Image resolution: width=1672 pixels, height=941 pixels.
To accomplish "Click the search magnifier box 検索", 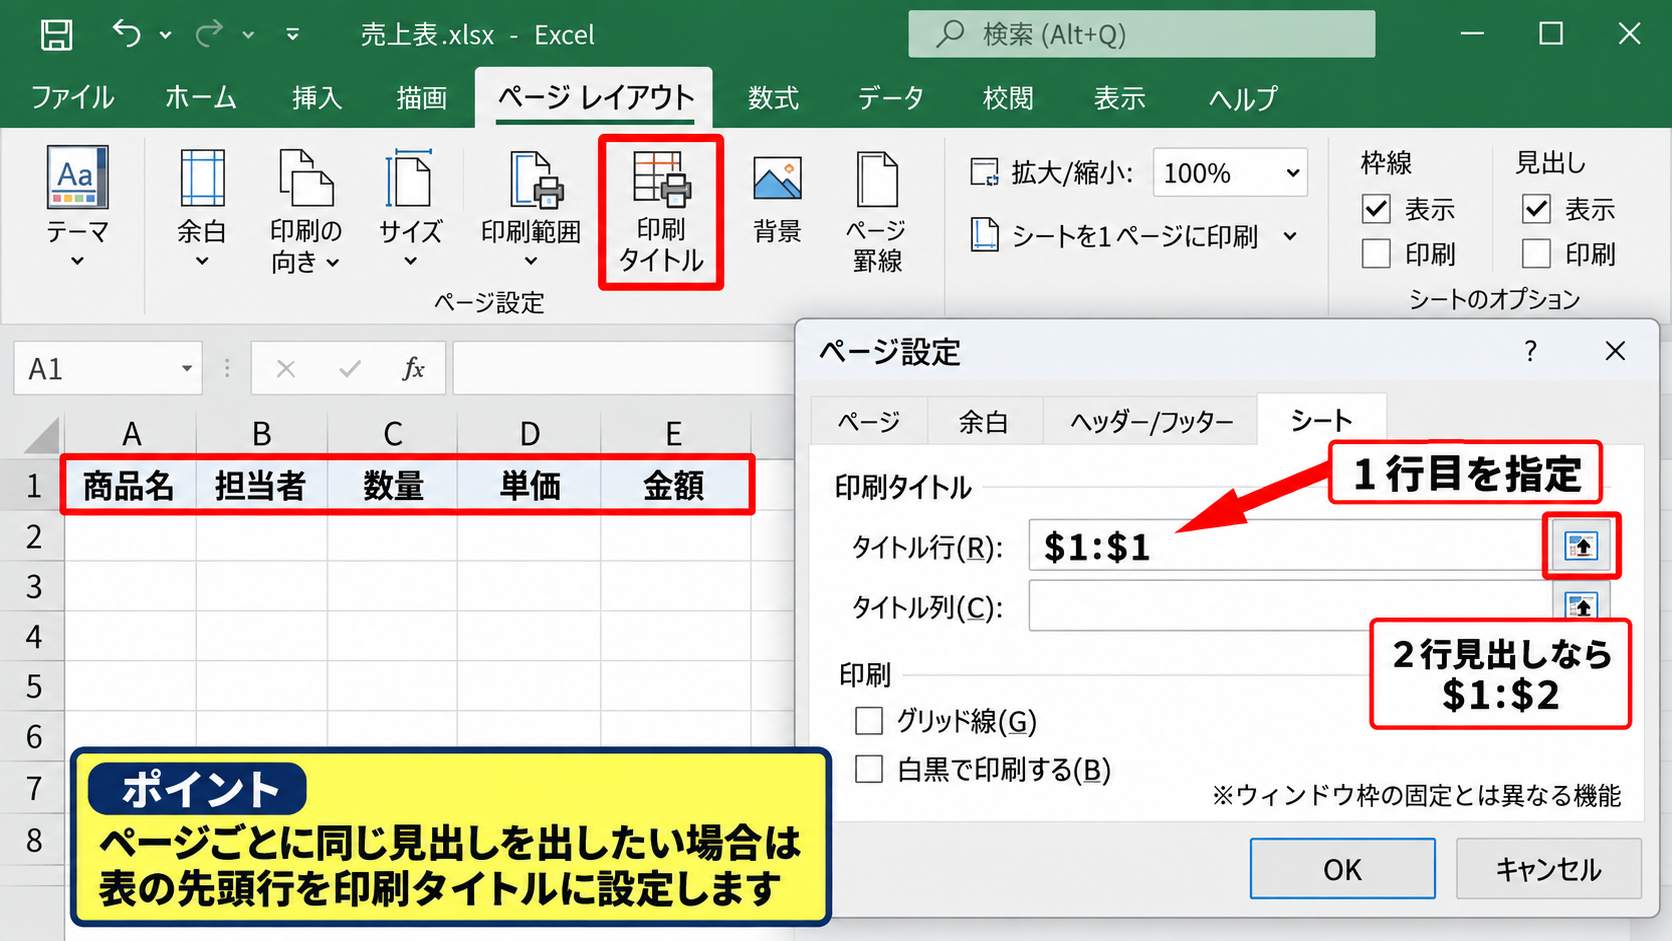I will click(x=1141, y=35).
